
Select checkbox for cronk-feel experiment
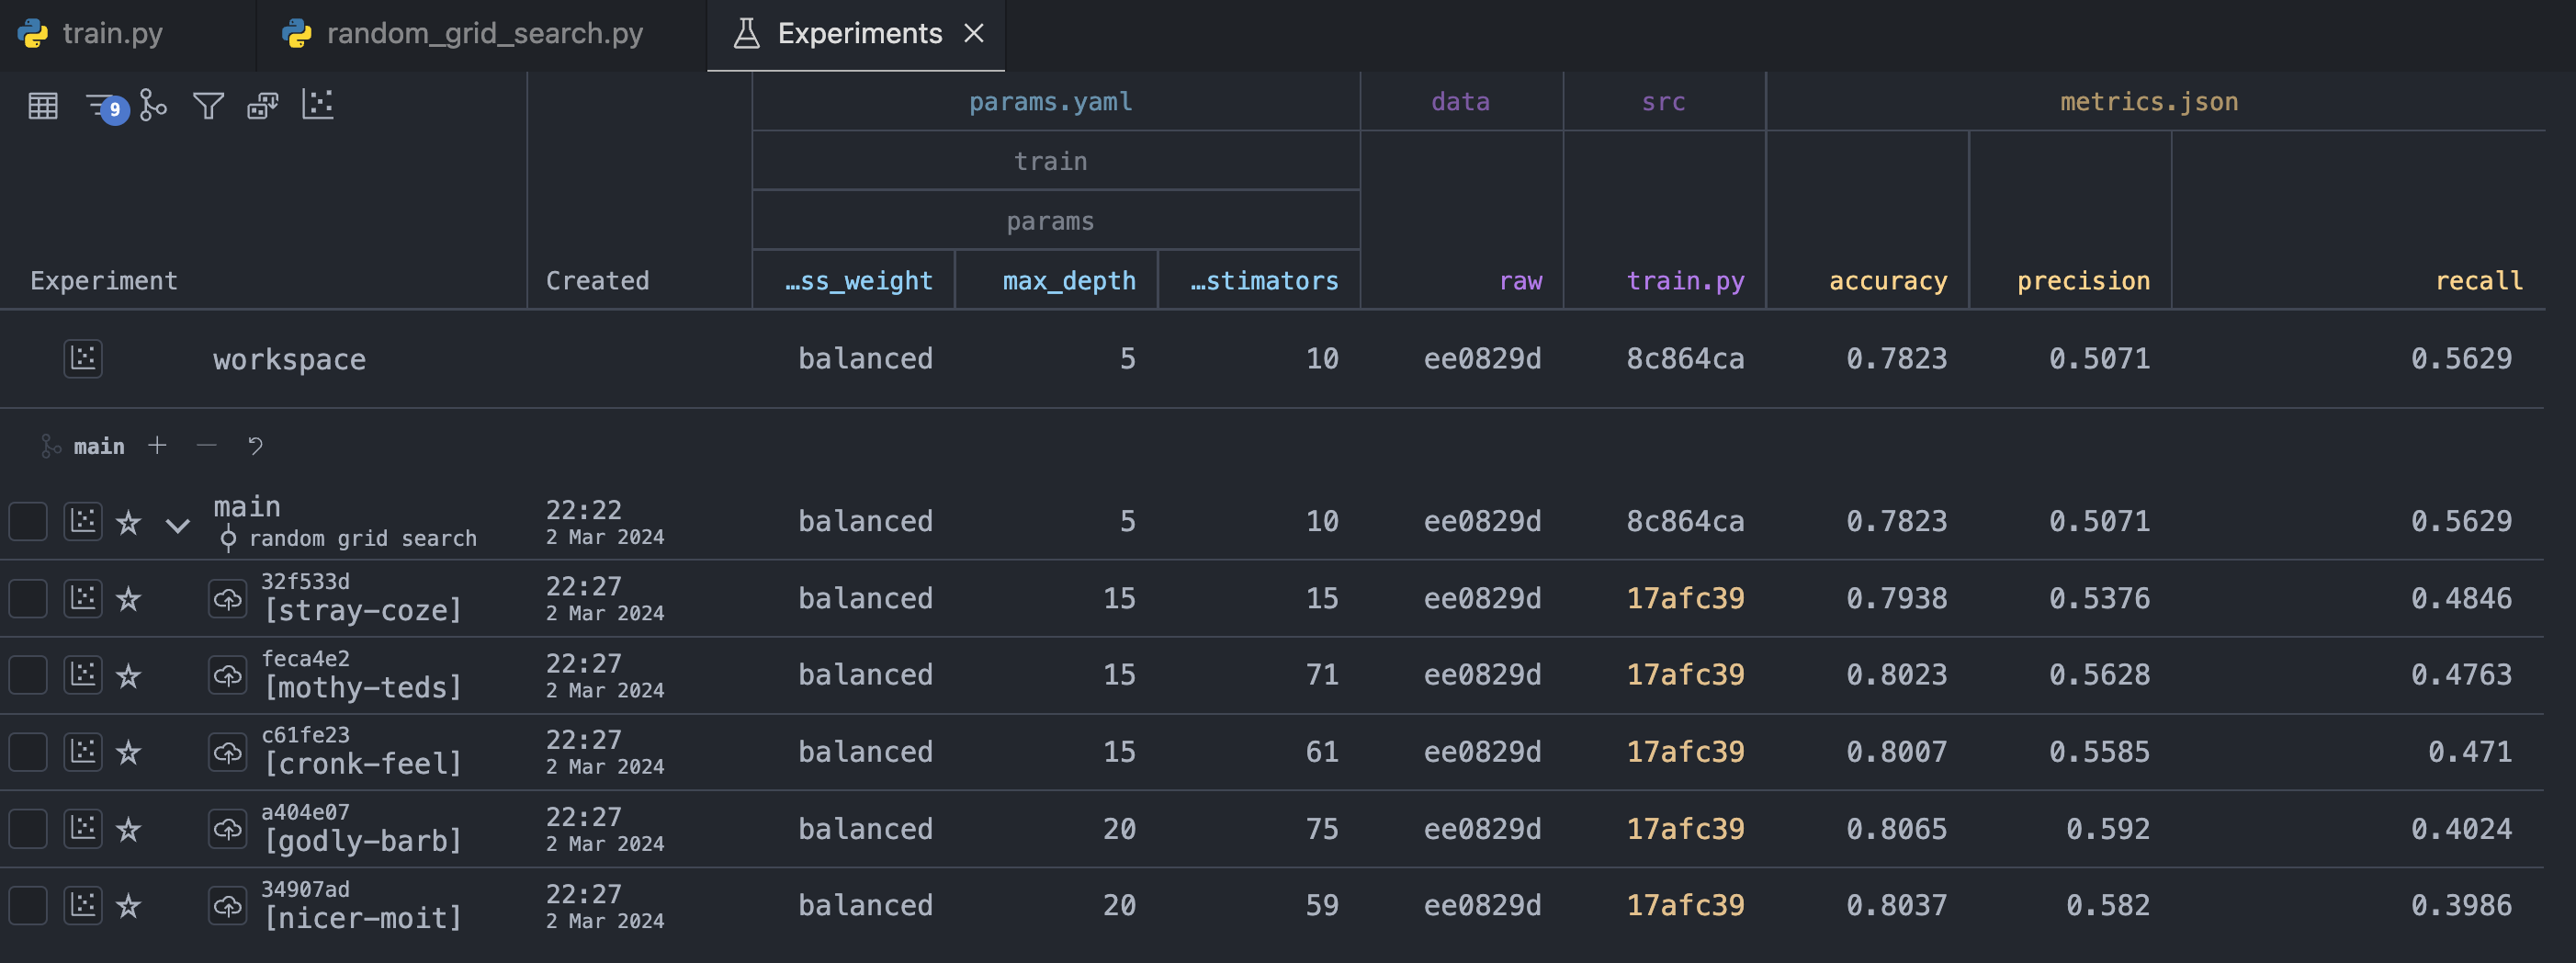point(28,752)
